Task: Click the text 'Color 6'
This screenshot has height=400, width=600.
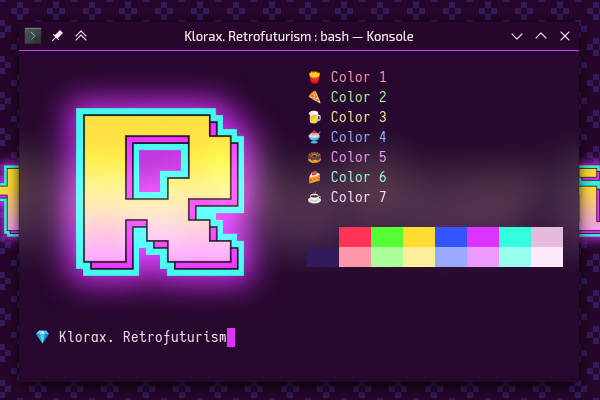Action: [359, 177]
